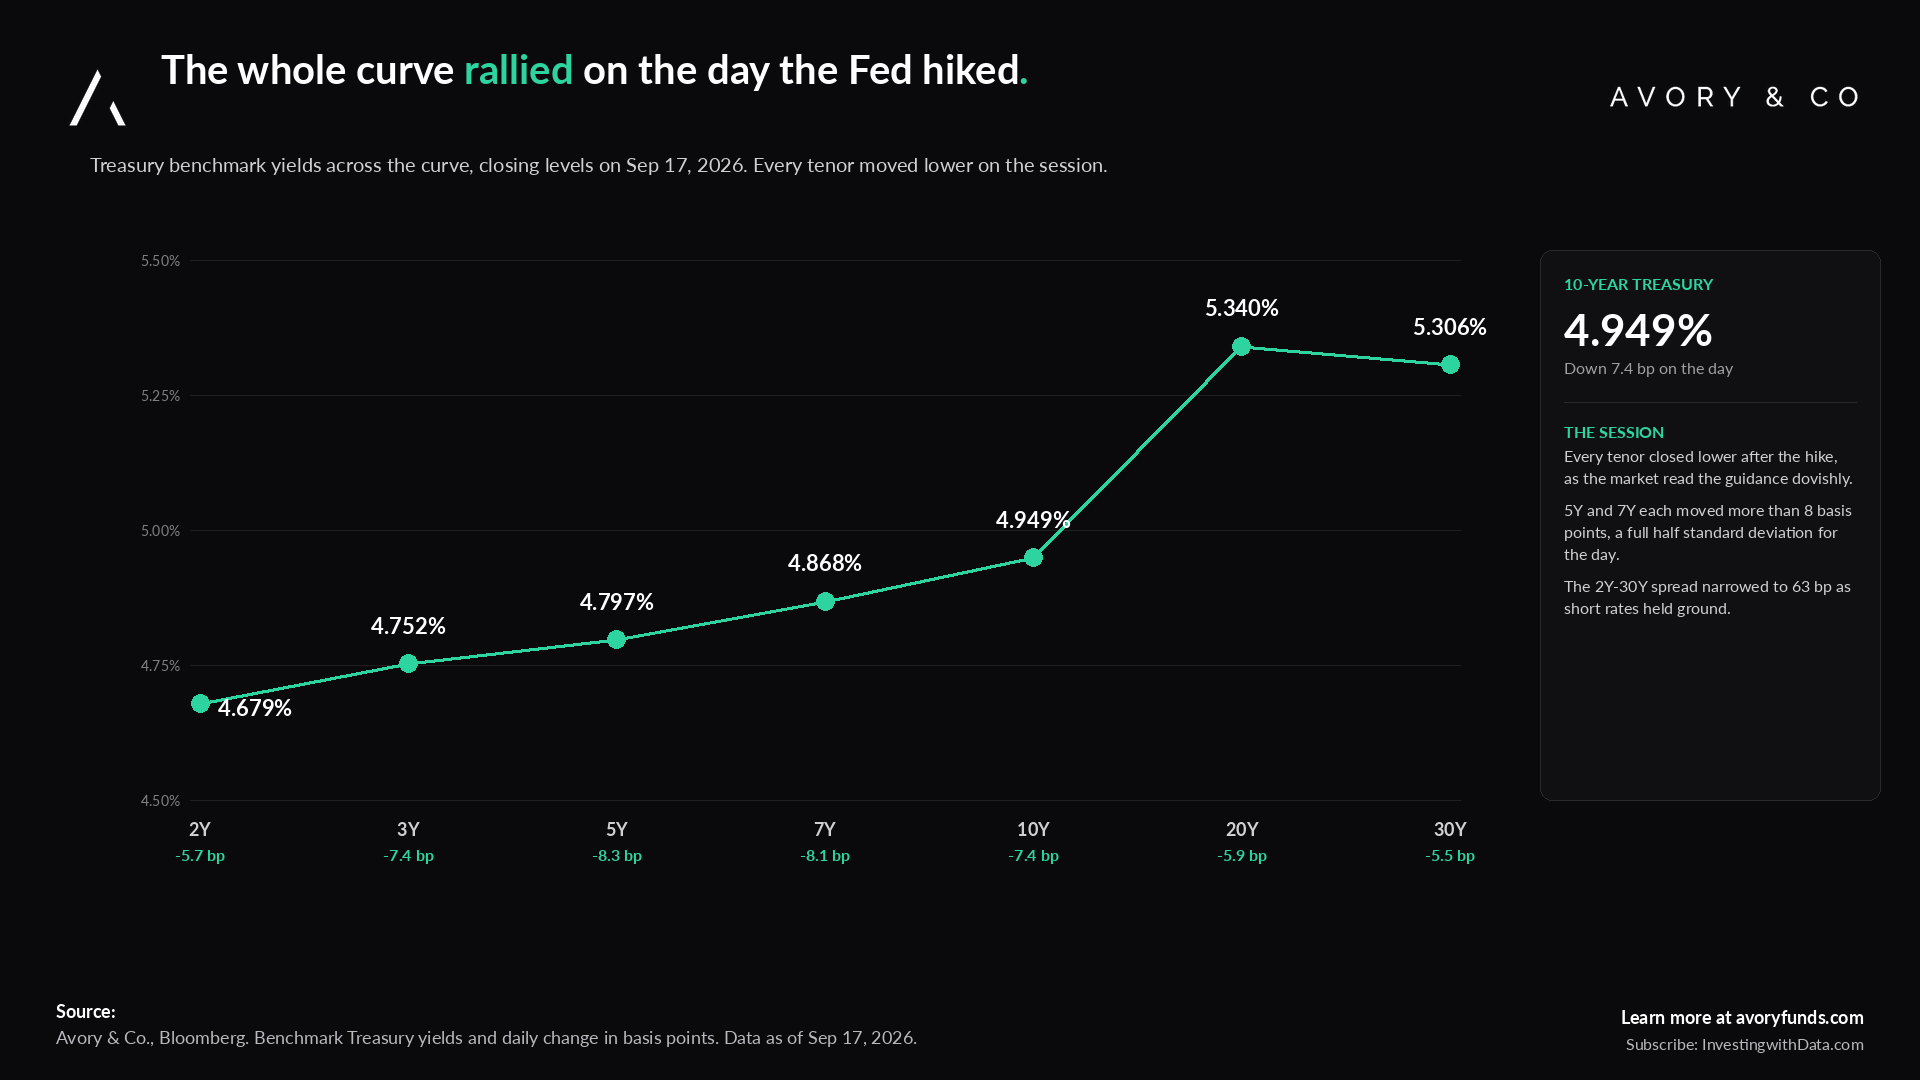Click THE SESSION heading in sidebar
Image resolution: width=1920 pixels, height=1080 pixels.
click(x=1614, y=432)
